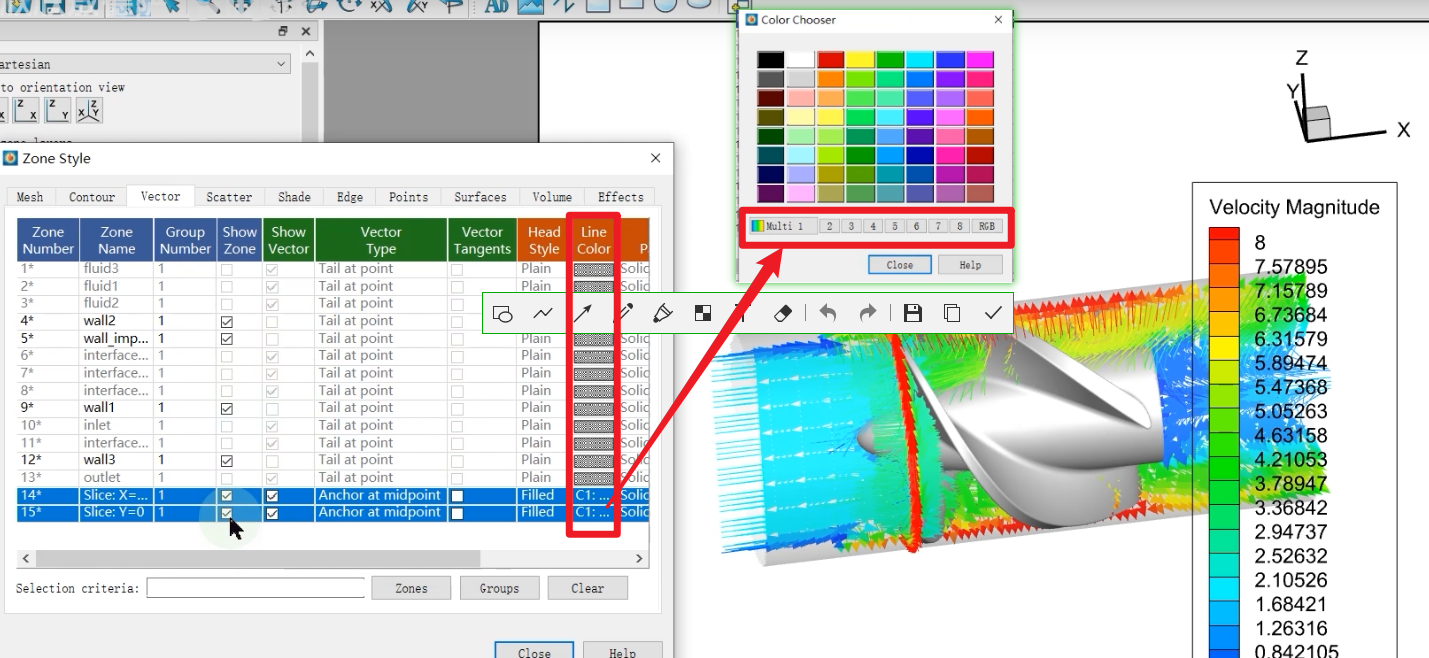Switch to the Contour tab
The height and width of the screenshot is (658, 1429).
tap(92, 197)
